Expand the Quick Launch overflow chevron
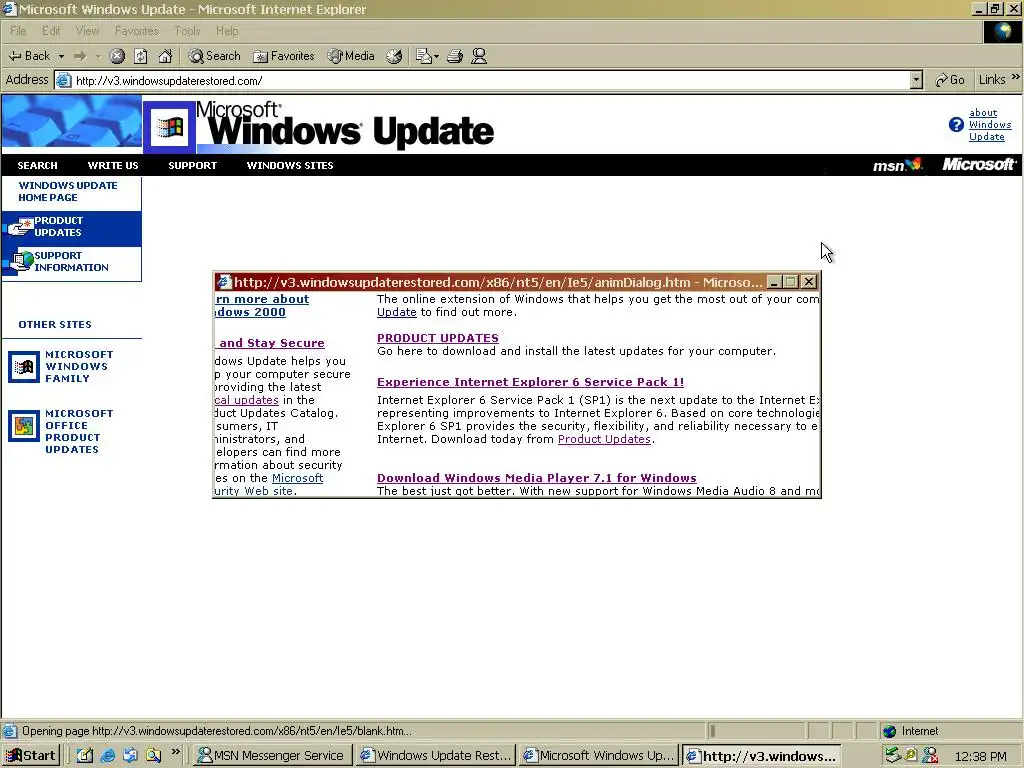Image resolution: width=1024 pixels, height=768 pixels. tap(176, 752)
